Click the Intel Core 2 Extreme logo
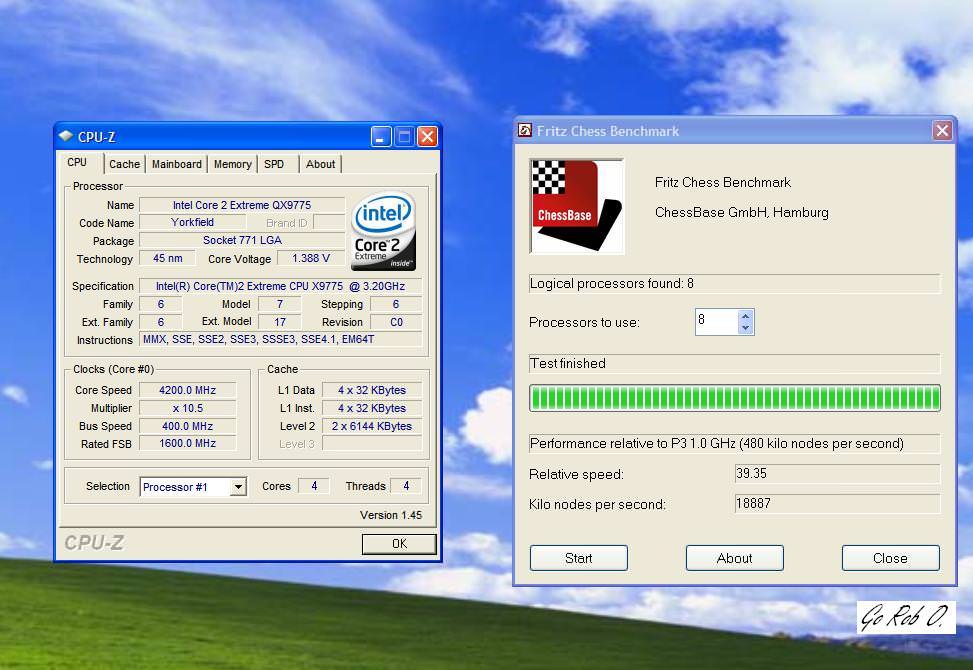The width and height of the screenshot is (973, 670). pos(383,231)
